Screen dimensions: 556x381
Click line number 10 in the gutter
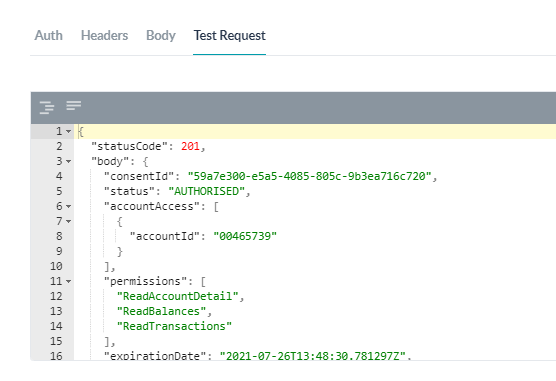(56, 266)
